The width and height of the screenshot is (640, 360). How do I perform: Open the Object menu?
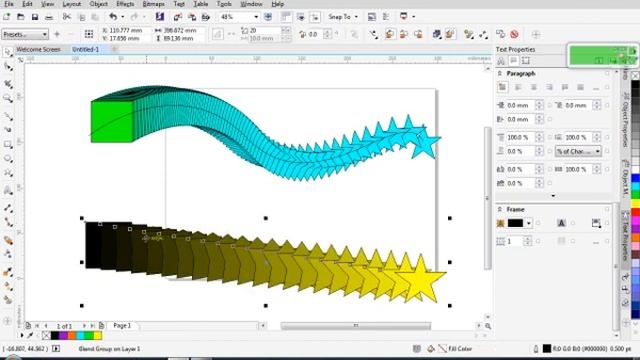[99, 4]
